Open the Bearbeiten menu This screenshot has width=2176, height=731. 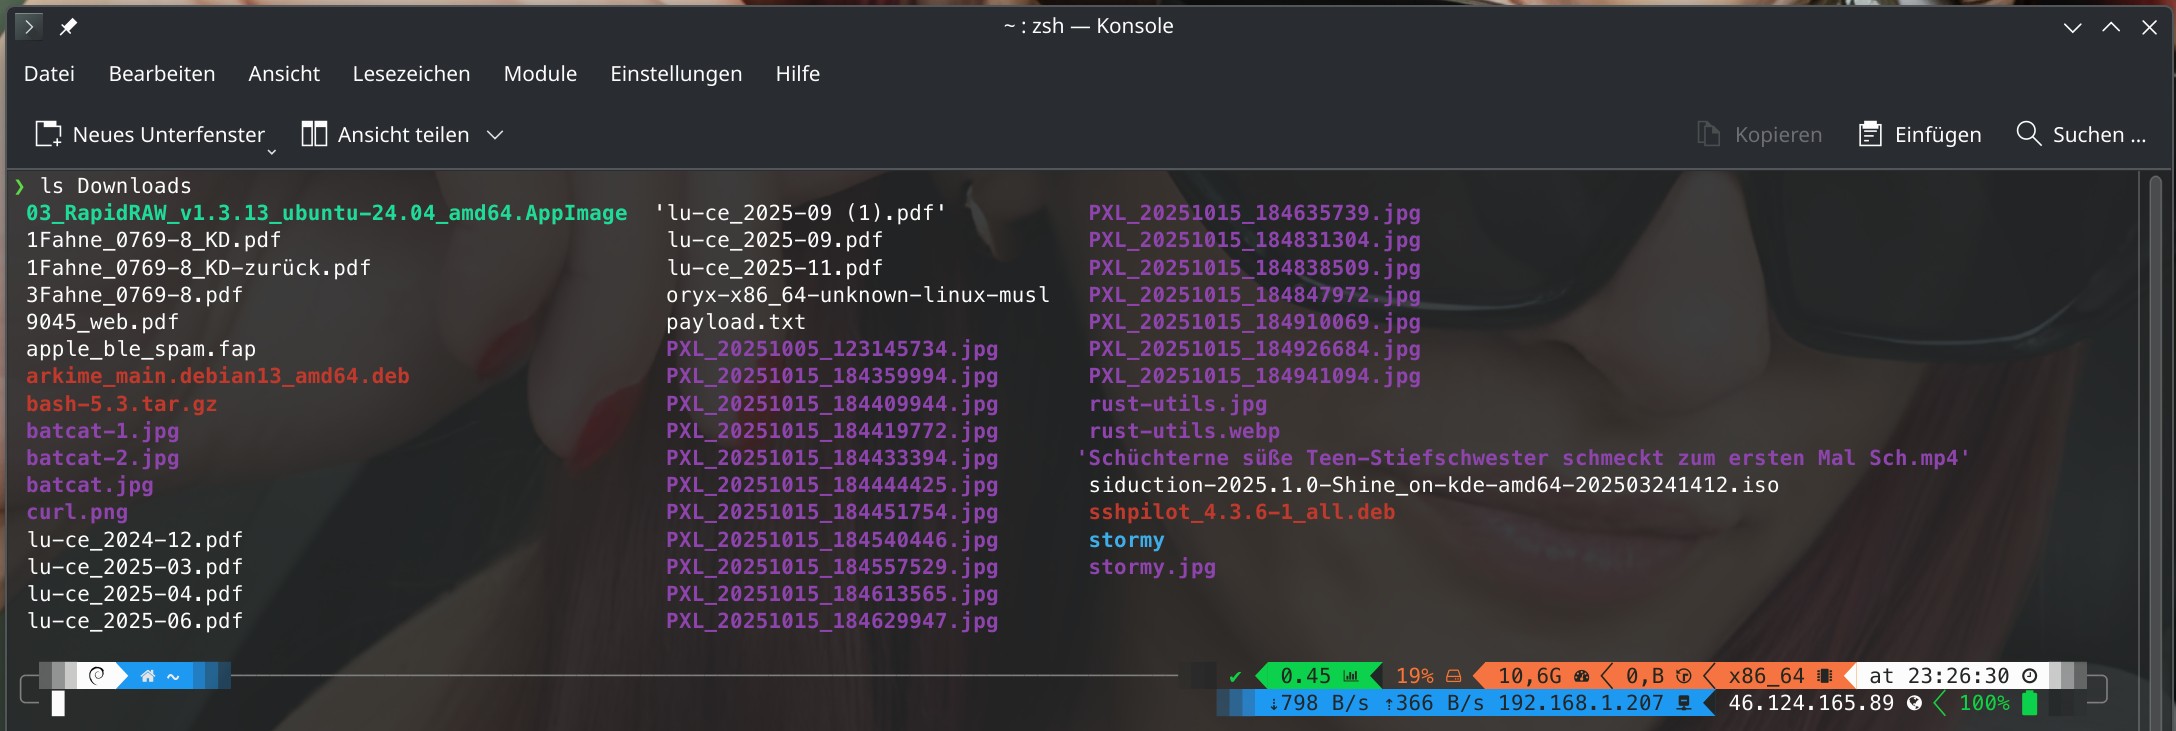[x=162, y=74]
